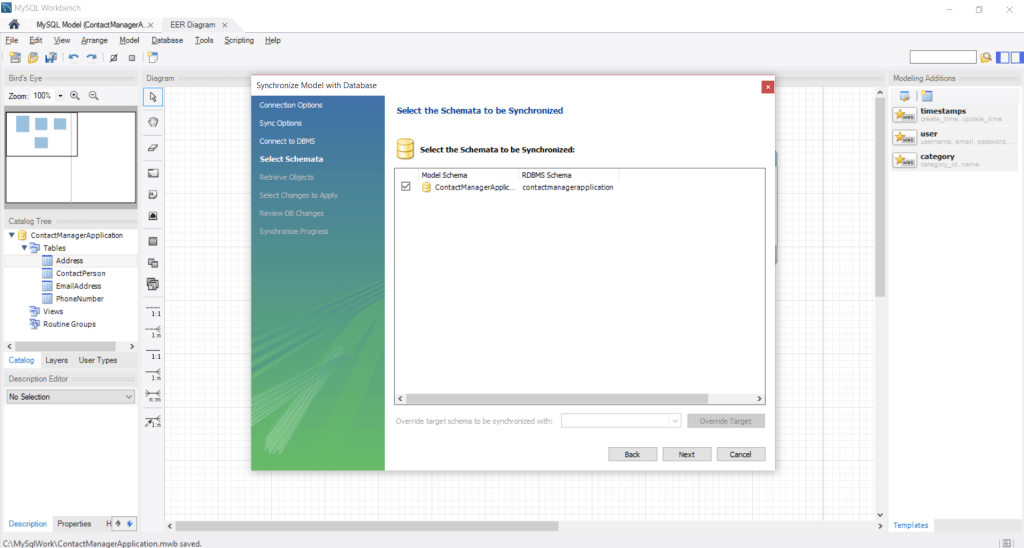This screenshot has width=1024, height=548.
Task: Click the category template star icon
Action: pyautogui.click(x=904, y=160)
